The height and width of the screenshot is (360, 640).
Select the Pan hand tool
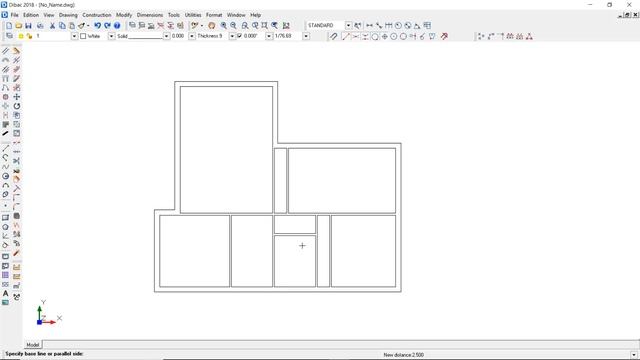click(211, 25)
